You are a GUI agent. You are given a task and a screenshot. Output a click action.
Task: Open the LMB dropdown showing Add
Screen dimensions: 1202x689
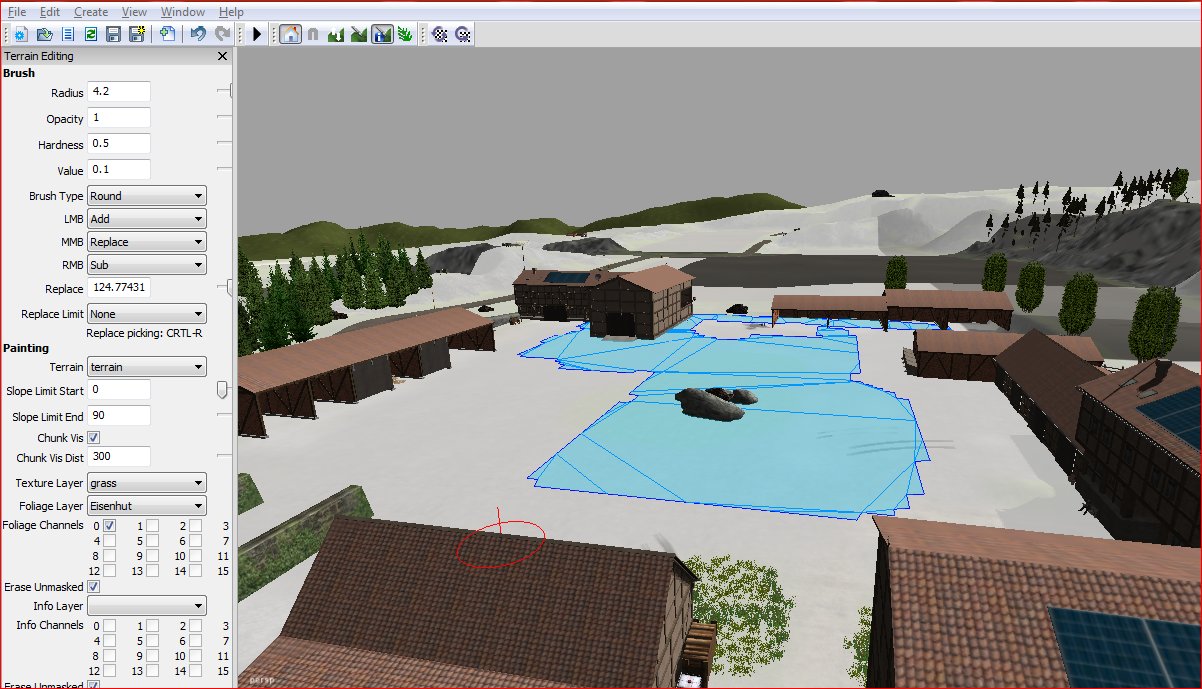coord(147,219)
